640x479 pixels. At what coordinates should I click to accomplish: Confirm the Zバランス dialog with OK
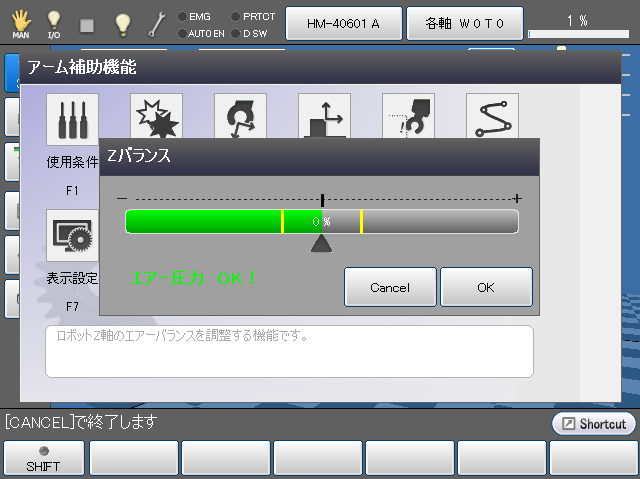(x=486, y=287)
